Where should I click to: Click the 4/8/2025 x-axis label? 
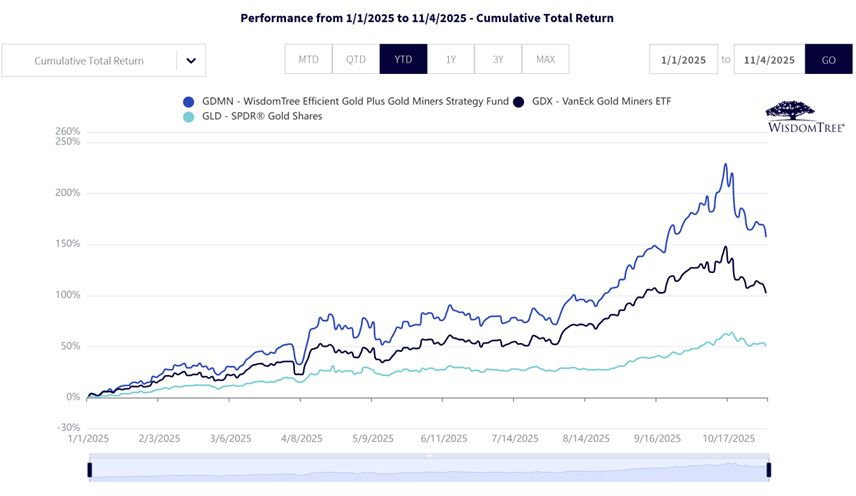click(x=301, y=439)
